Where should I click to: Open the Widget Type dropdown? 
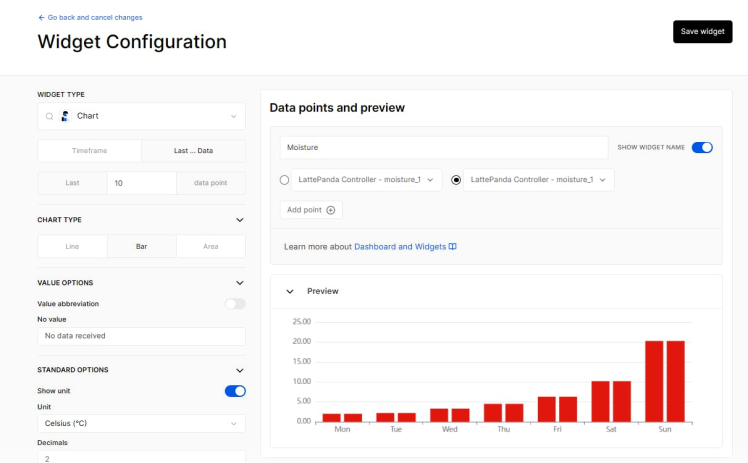(234, 116)
